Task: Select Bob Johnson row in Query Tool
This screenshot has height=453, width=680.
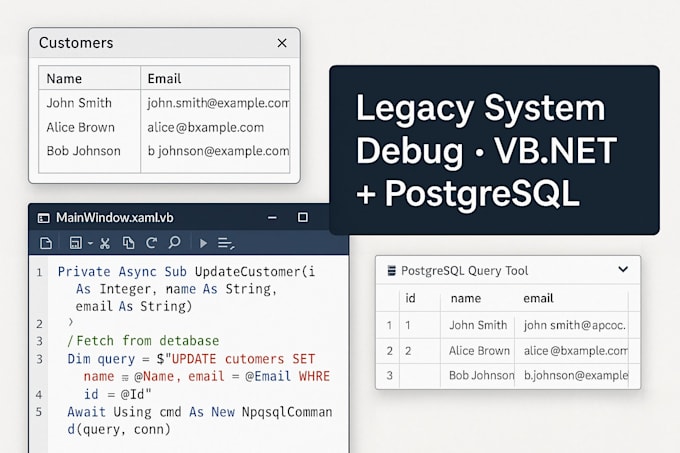Action: pos(508,375)
